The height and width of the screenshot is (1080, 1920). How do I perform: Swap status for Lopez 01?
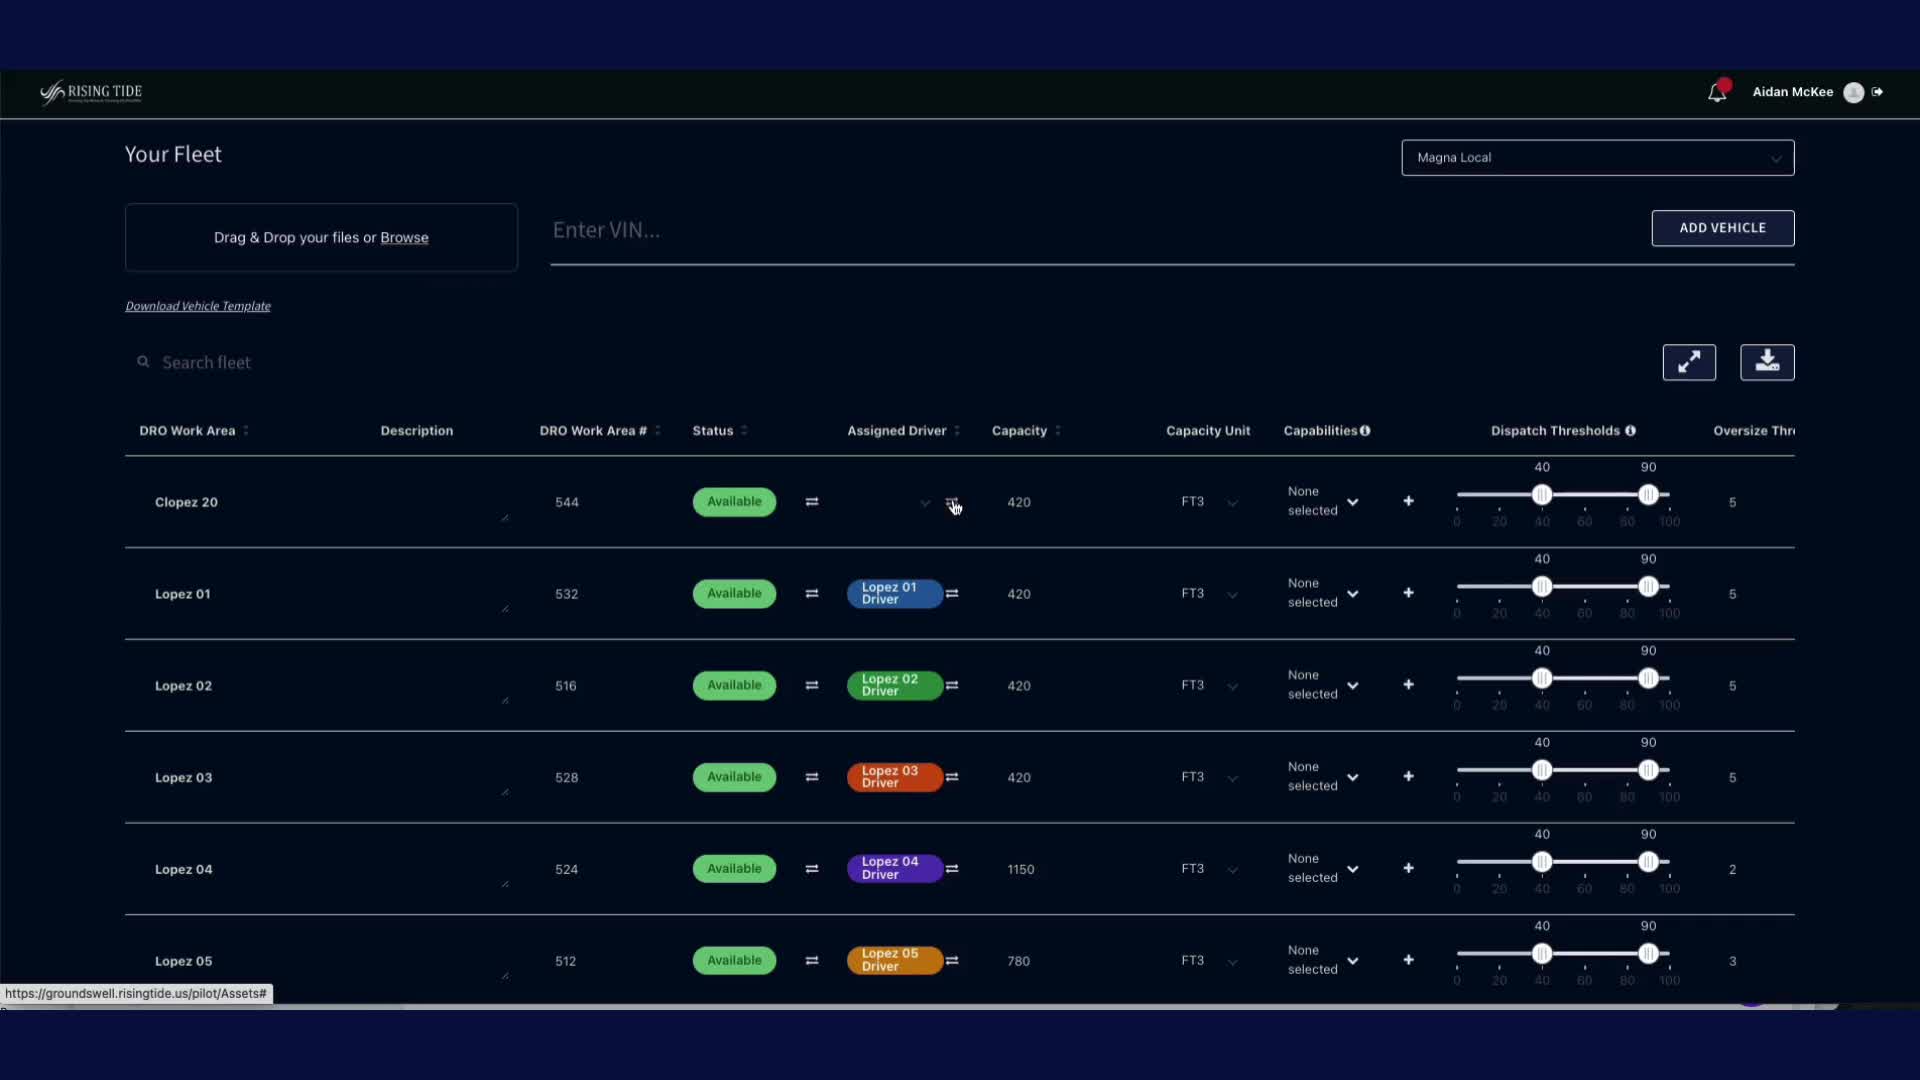812,594
